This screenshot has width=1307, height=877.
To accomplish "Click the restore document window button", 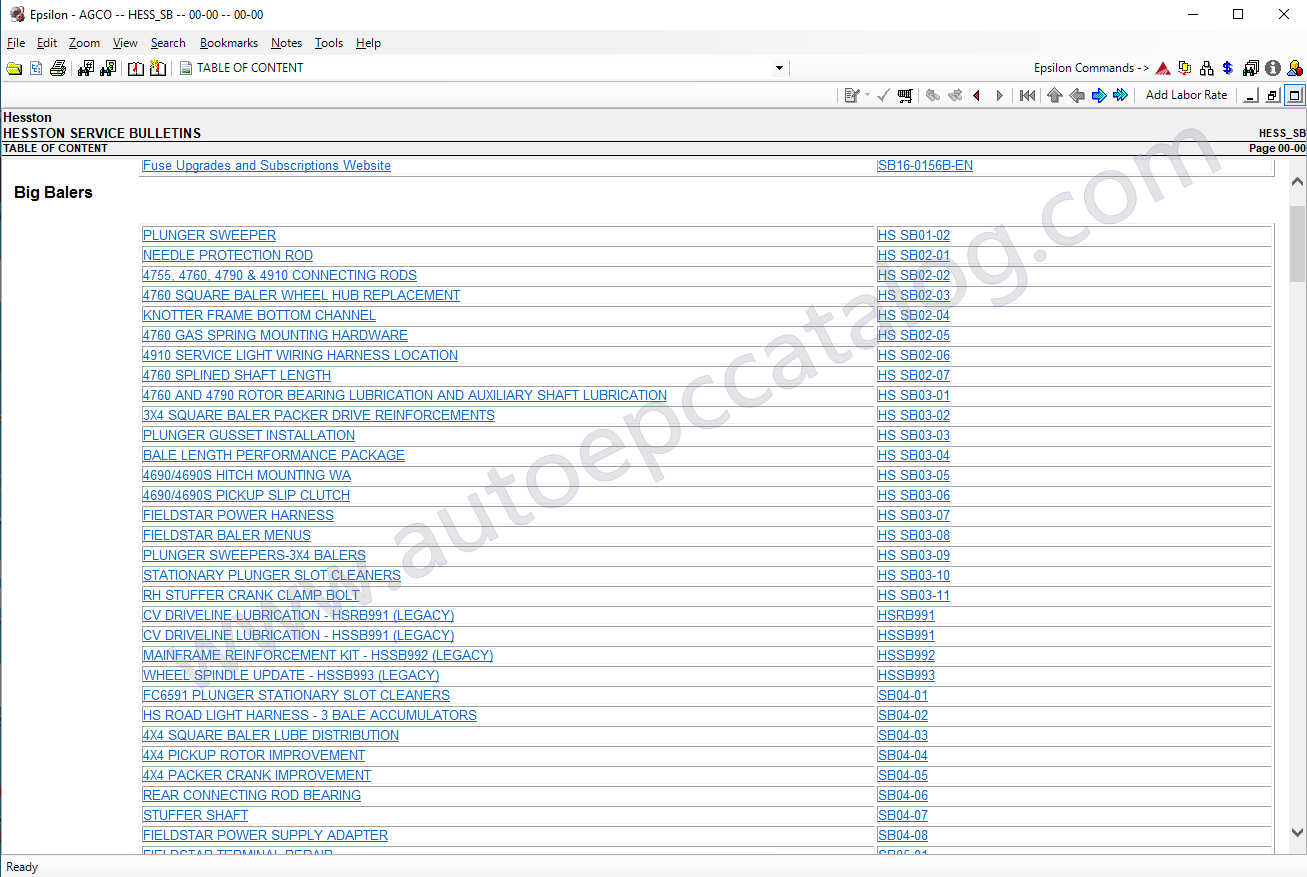I will [x=1272, y=95].
